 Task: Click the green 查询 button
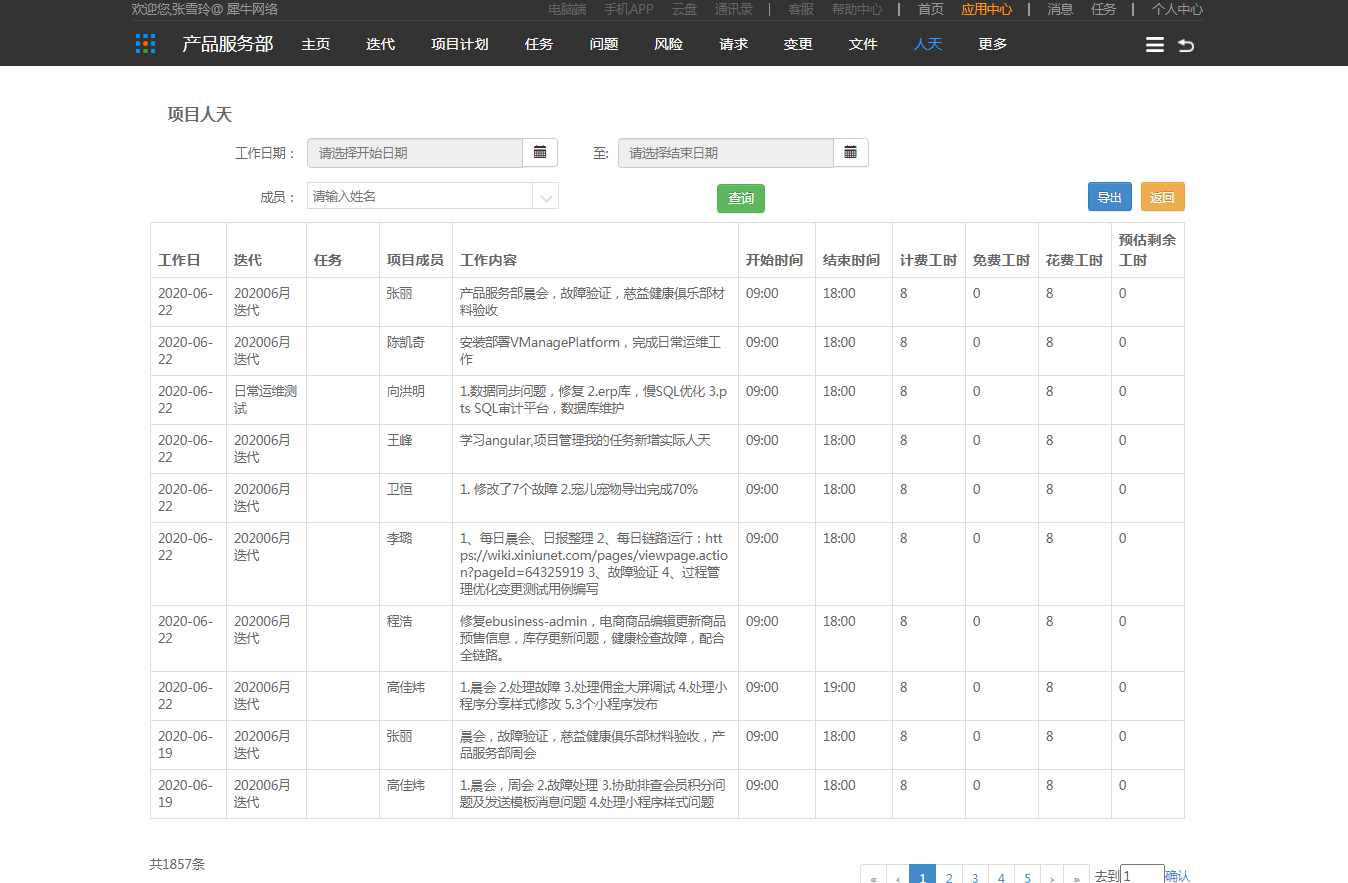tap(741, 198)
